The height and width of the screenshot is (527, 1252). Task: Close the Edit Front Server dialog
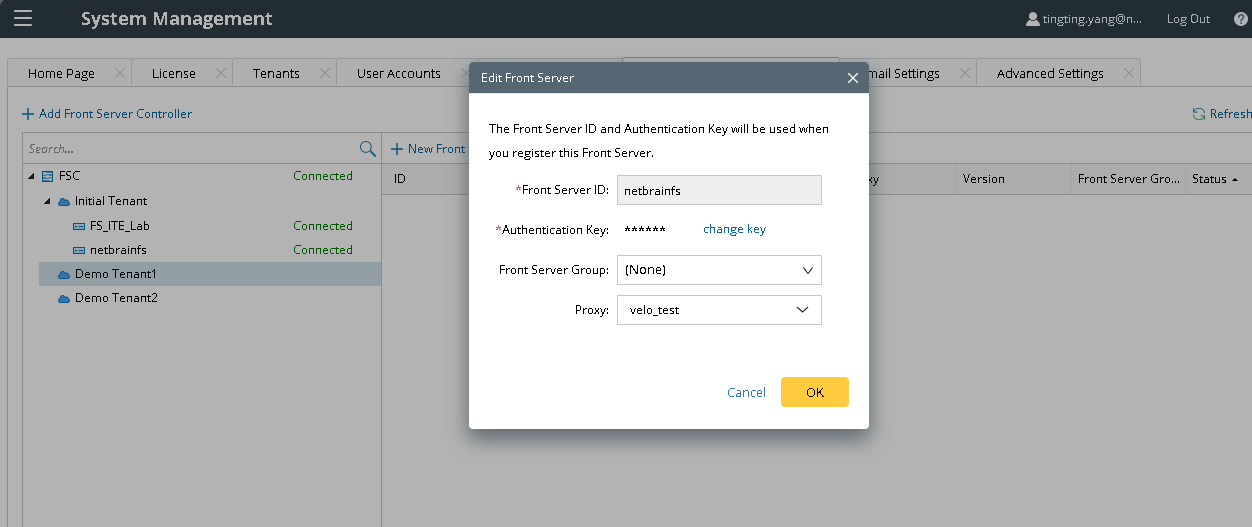(x=853, y=78)
